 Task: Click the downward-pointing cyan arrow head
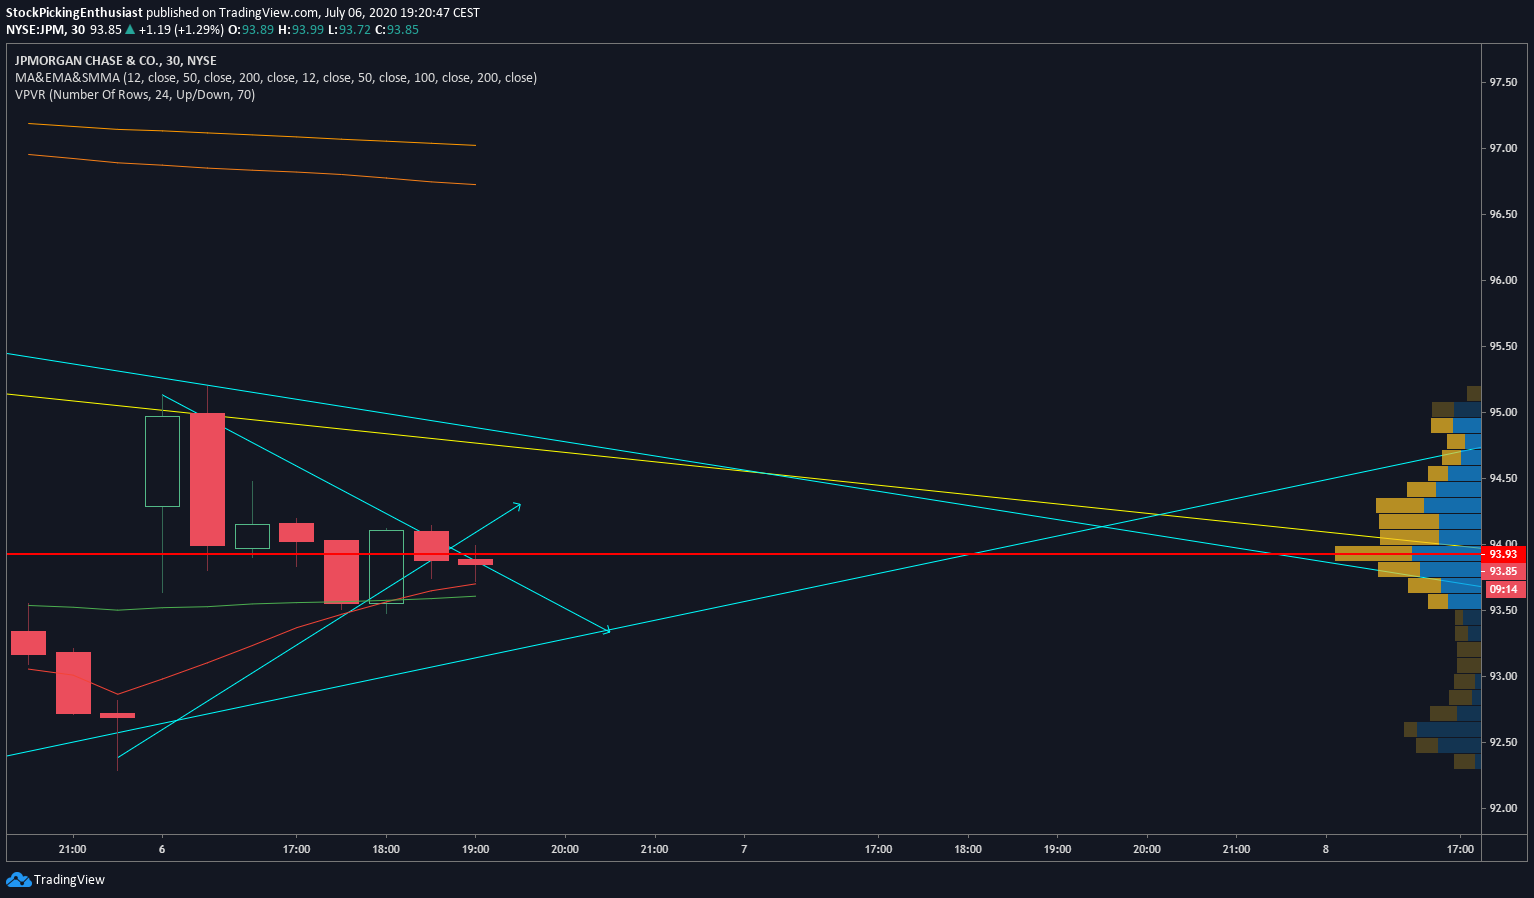coord(605,630)
